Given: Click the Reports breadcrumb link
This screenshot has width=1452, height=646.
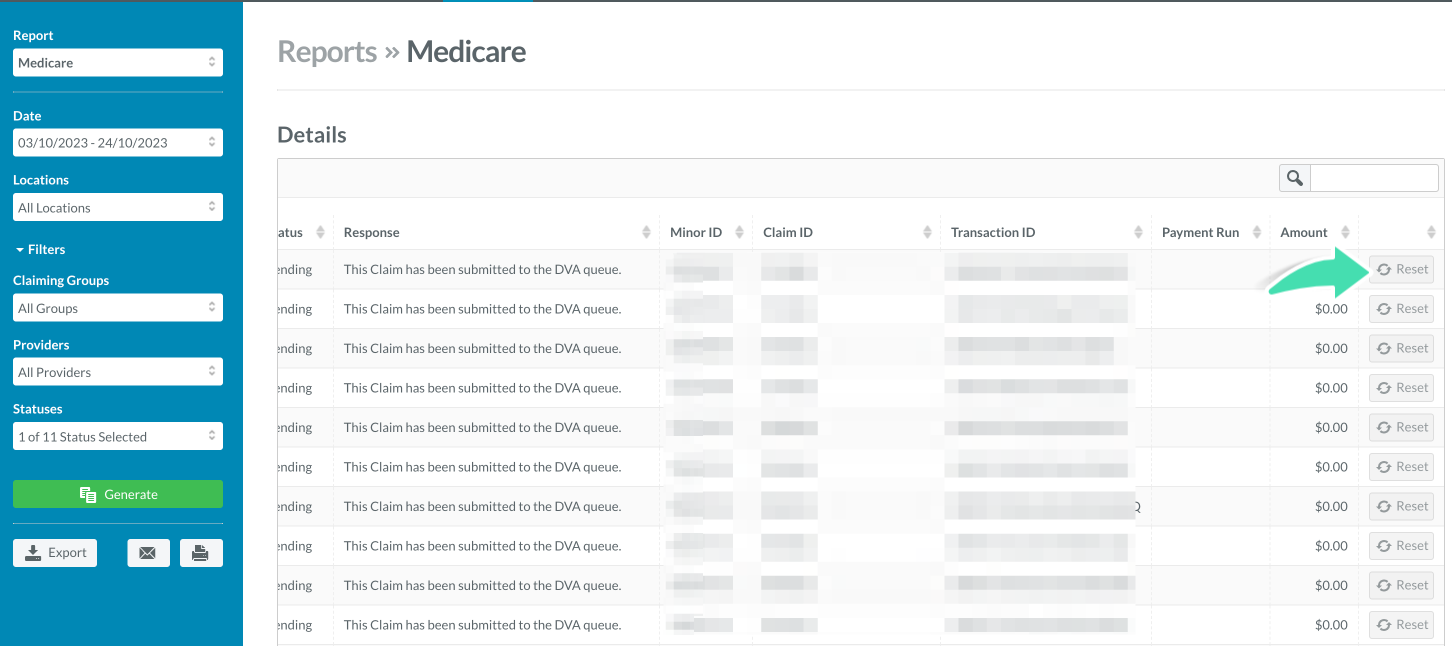Looking at the screenshot, I should 327,52.
